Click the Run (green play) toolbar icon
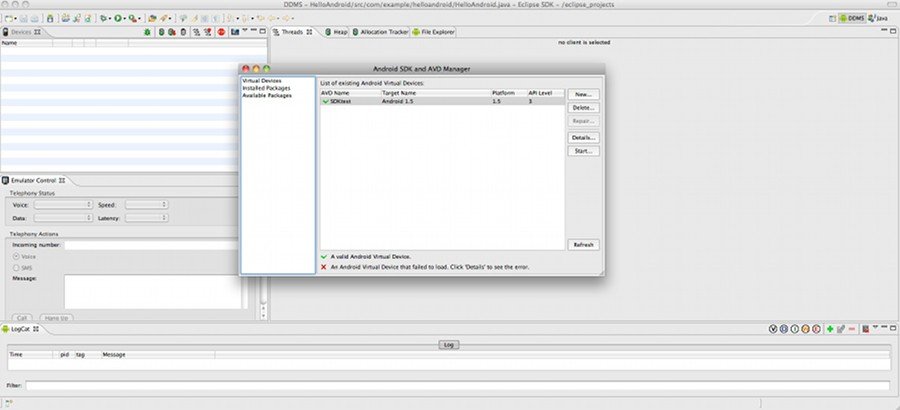Viewport: 900px width, 410px height. pos(118,19)
